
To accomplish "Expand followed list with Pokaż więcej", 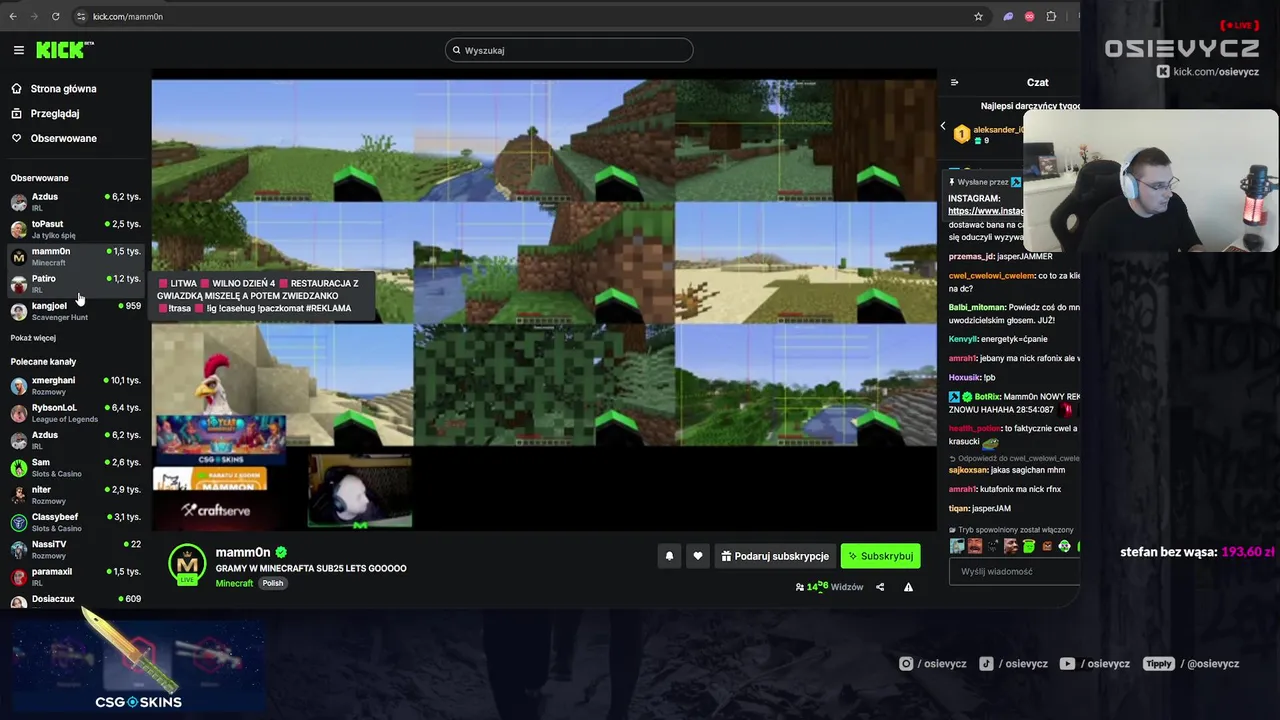I will coord(33,338).
